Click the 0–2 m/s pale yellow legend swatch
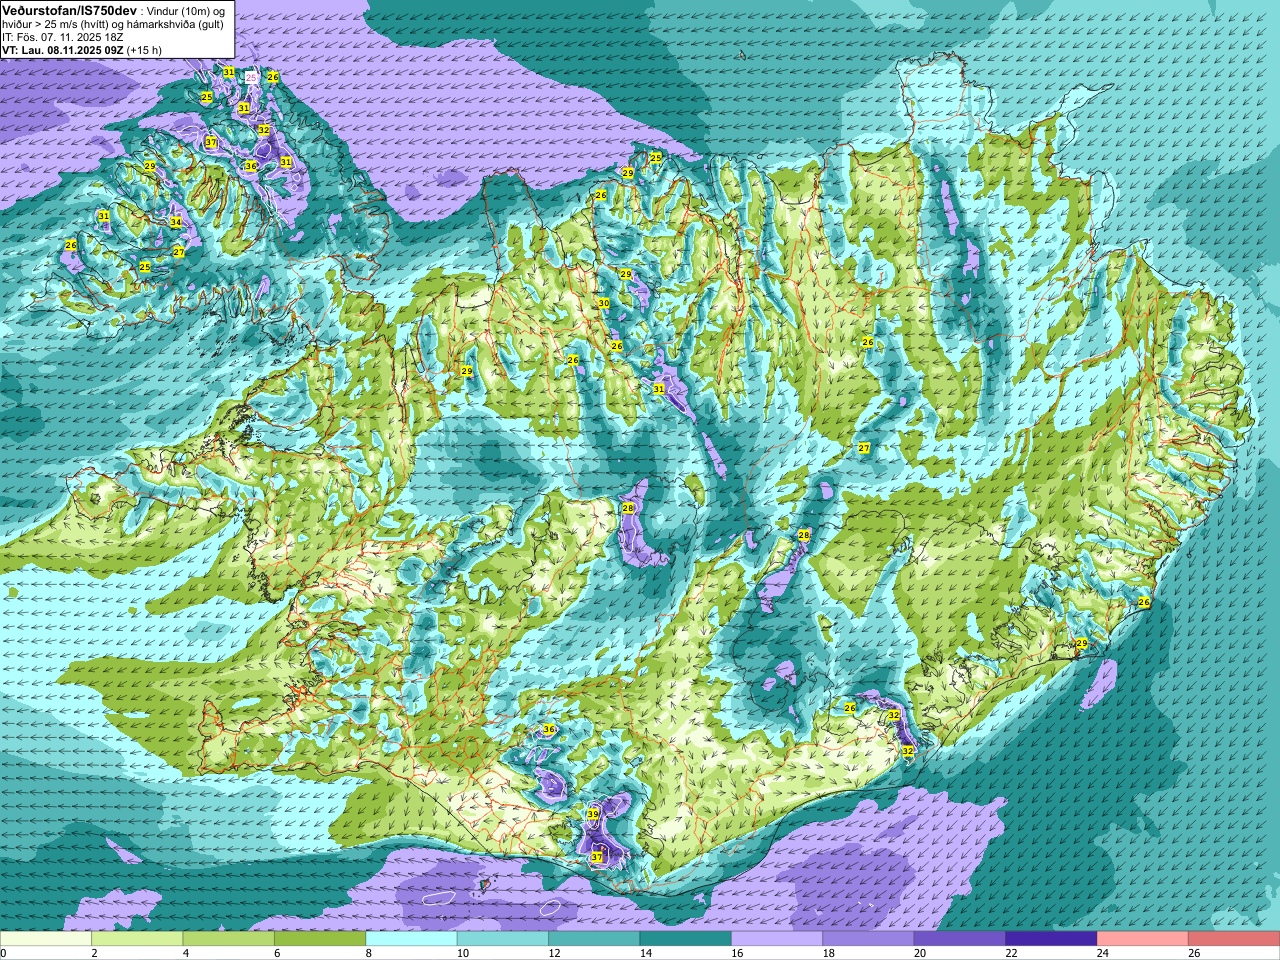The width and height of the screenshot is (1280, 960). 46,939
